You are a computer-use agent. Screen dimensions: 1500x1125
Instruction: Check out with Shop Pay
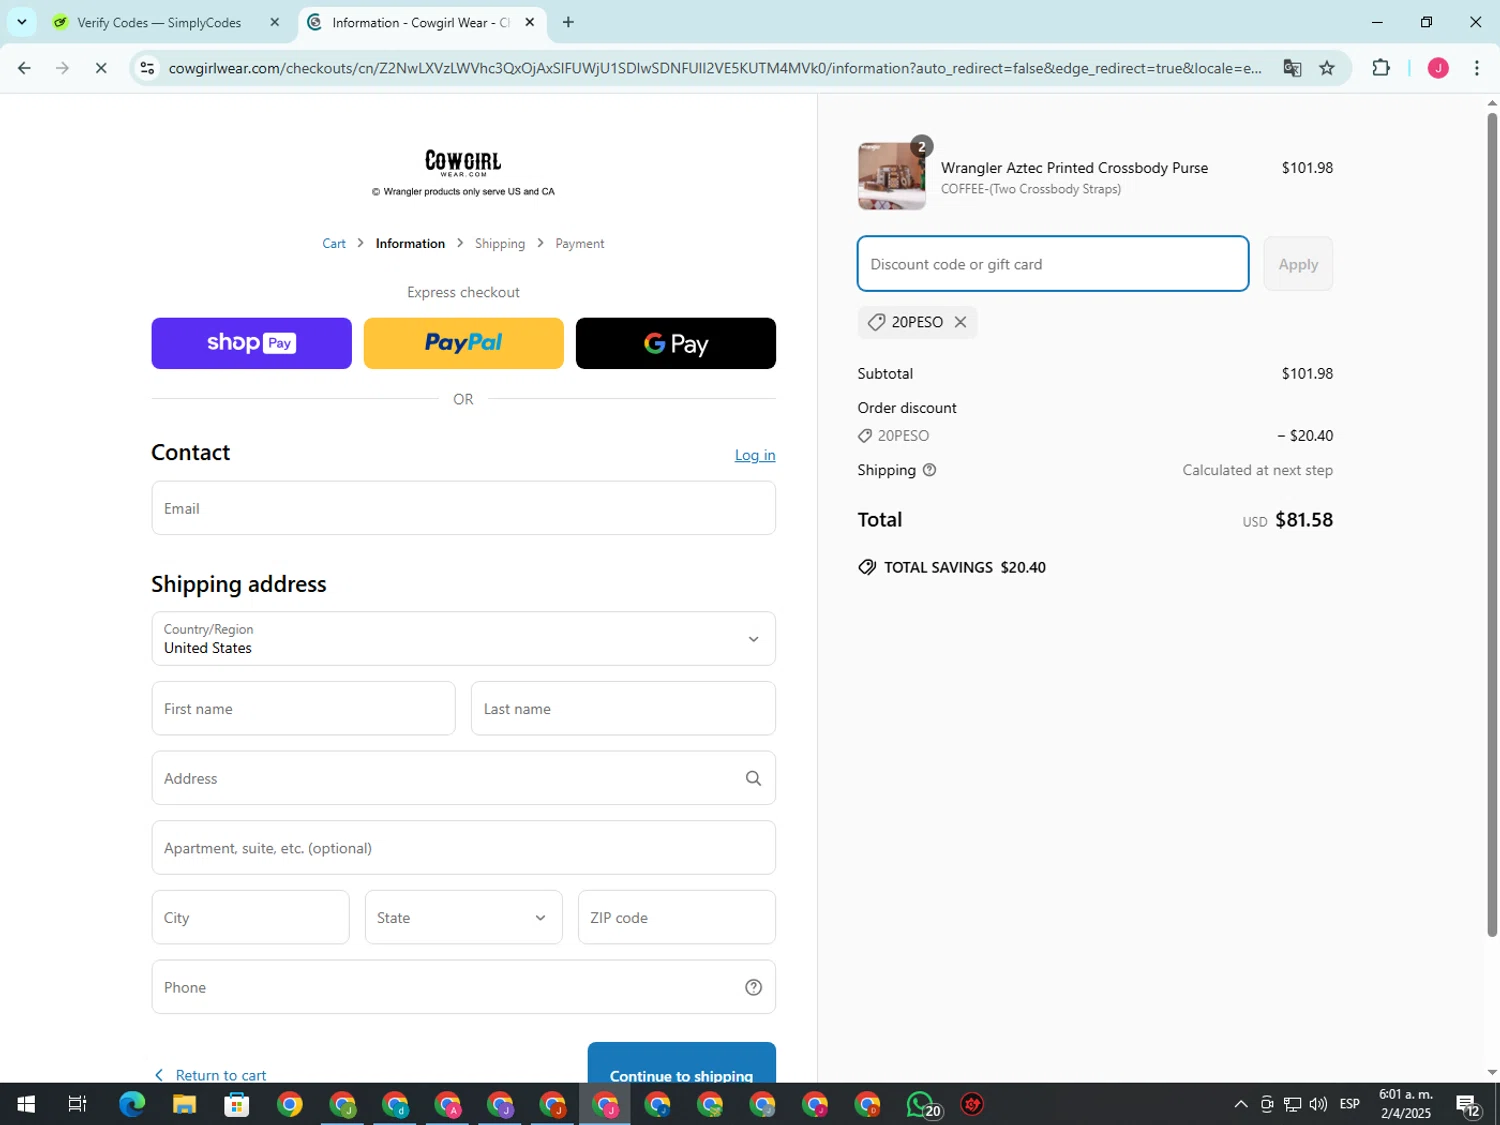pos(251,343)
